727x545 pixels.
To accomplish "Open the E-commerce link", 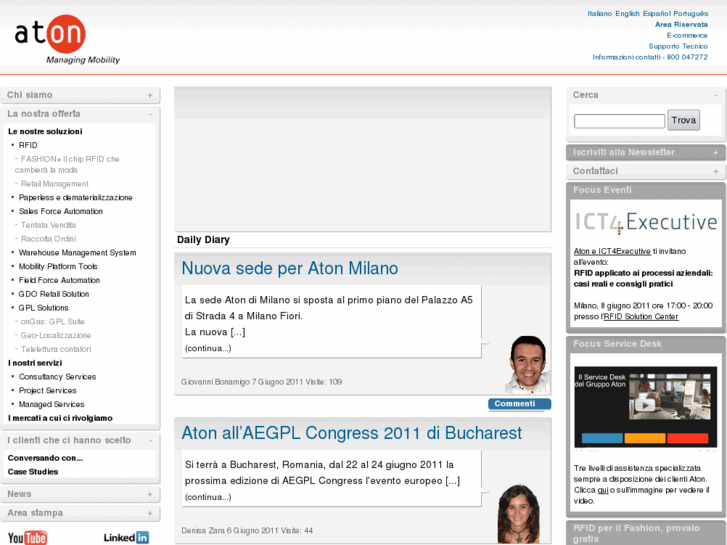I will coord(687,35).
